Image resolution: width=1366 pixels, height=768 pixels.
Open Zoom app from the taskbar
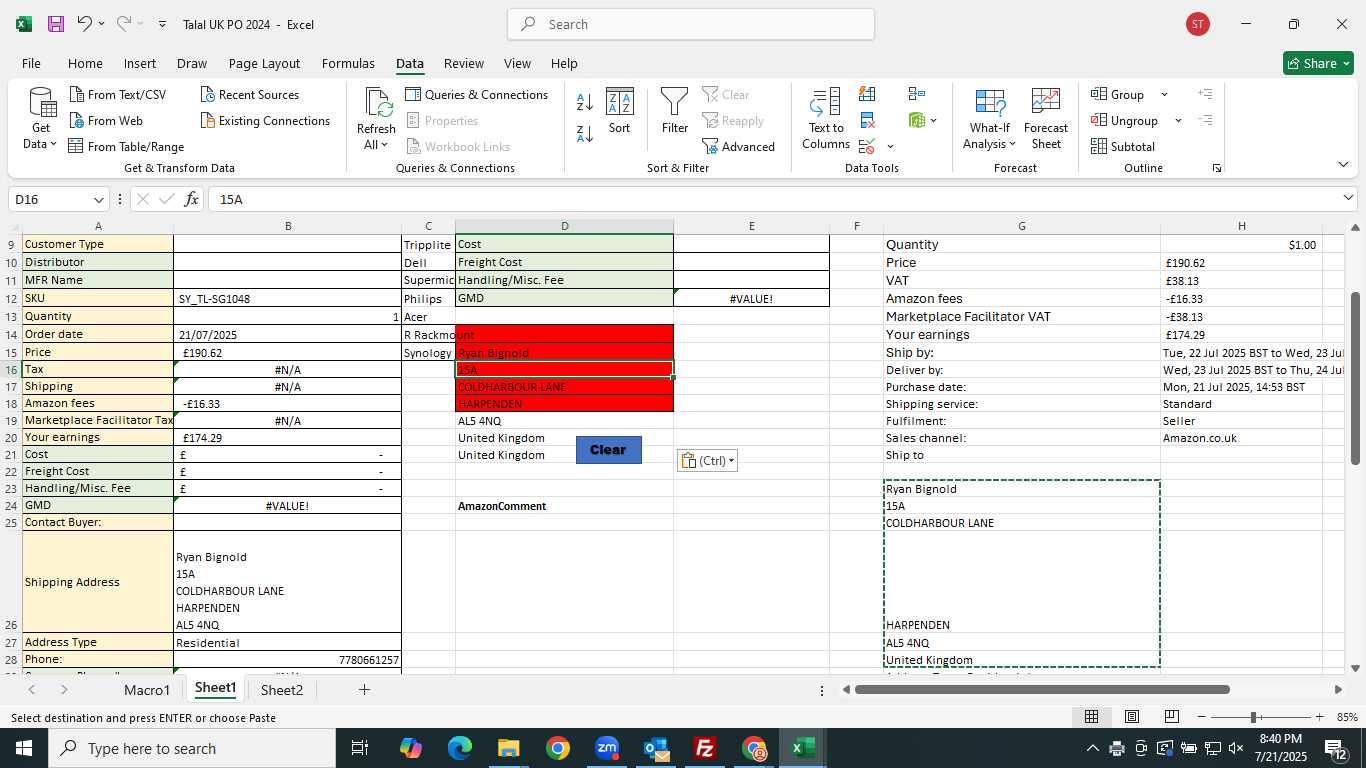point(607,748)
